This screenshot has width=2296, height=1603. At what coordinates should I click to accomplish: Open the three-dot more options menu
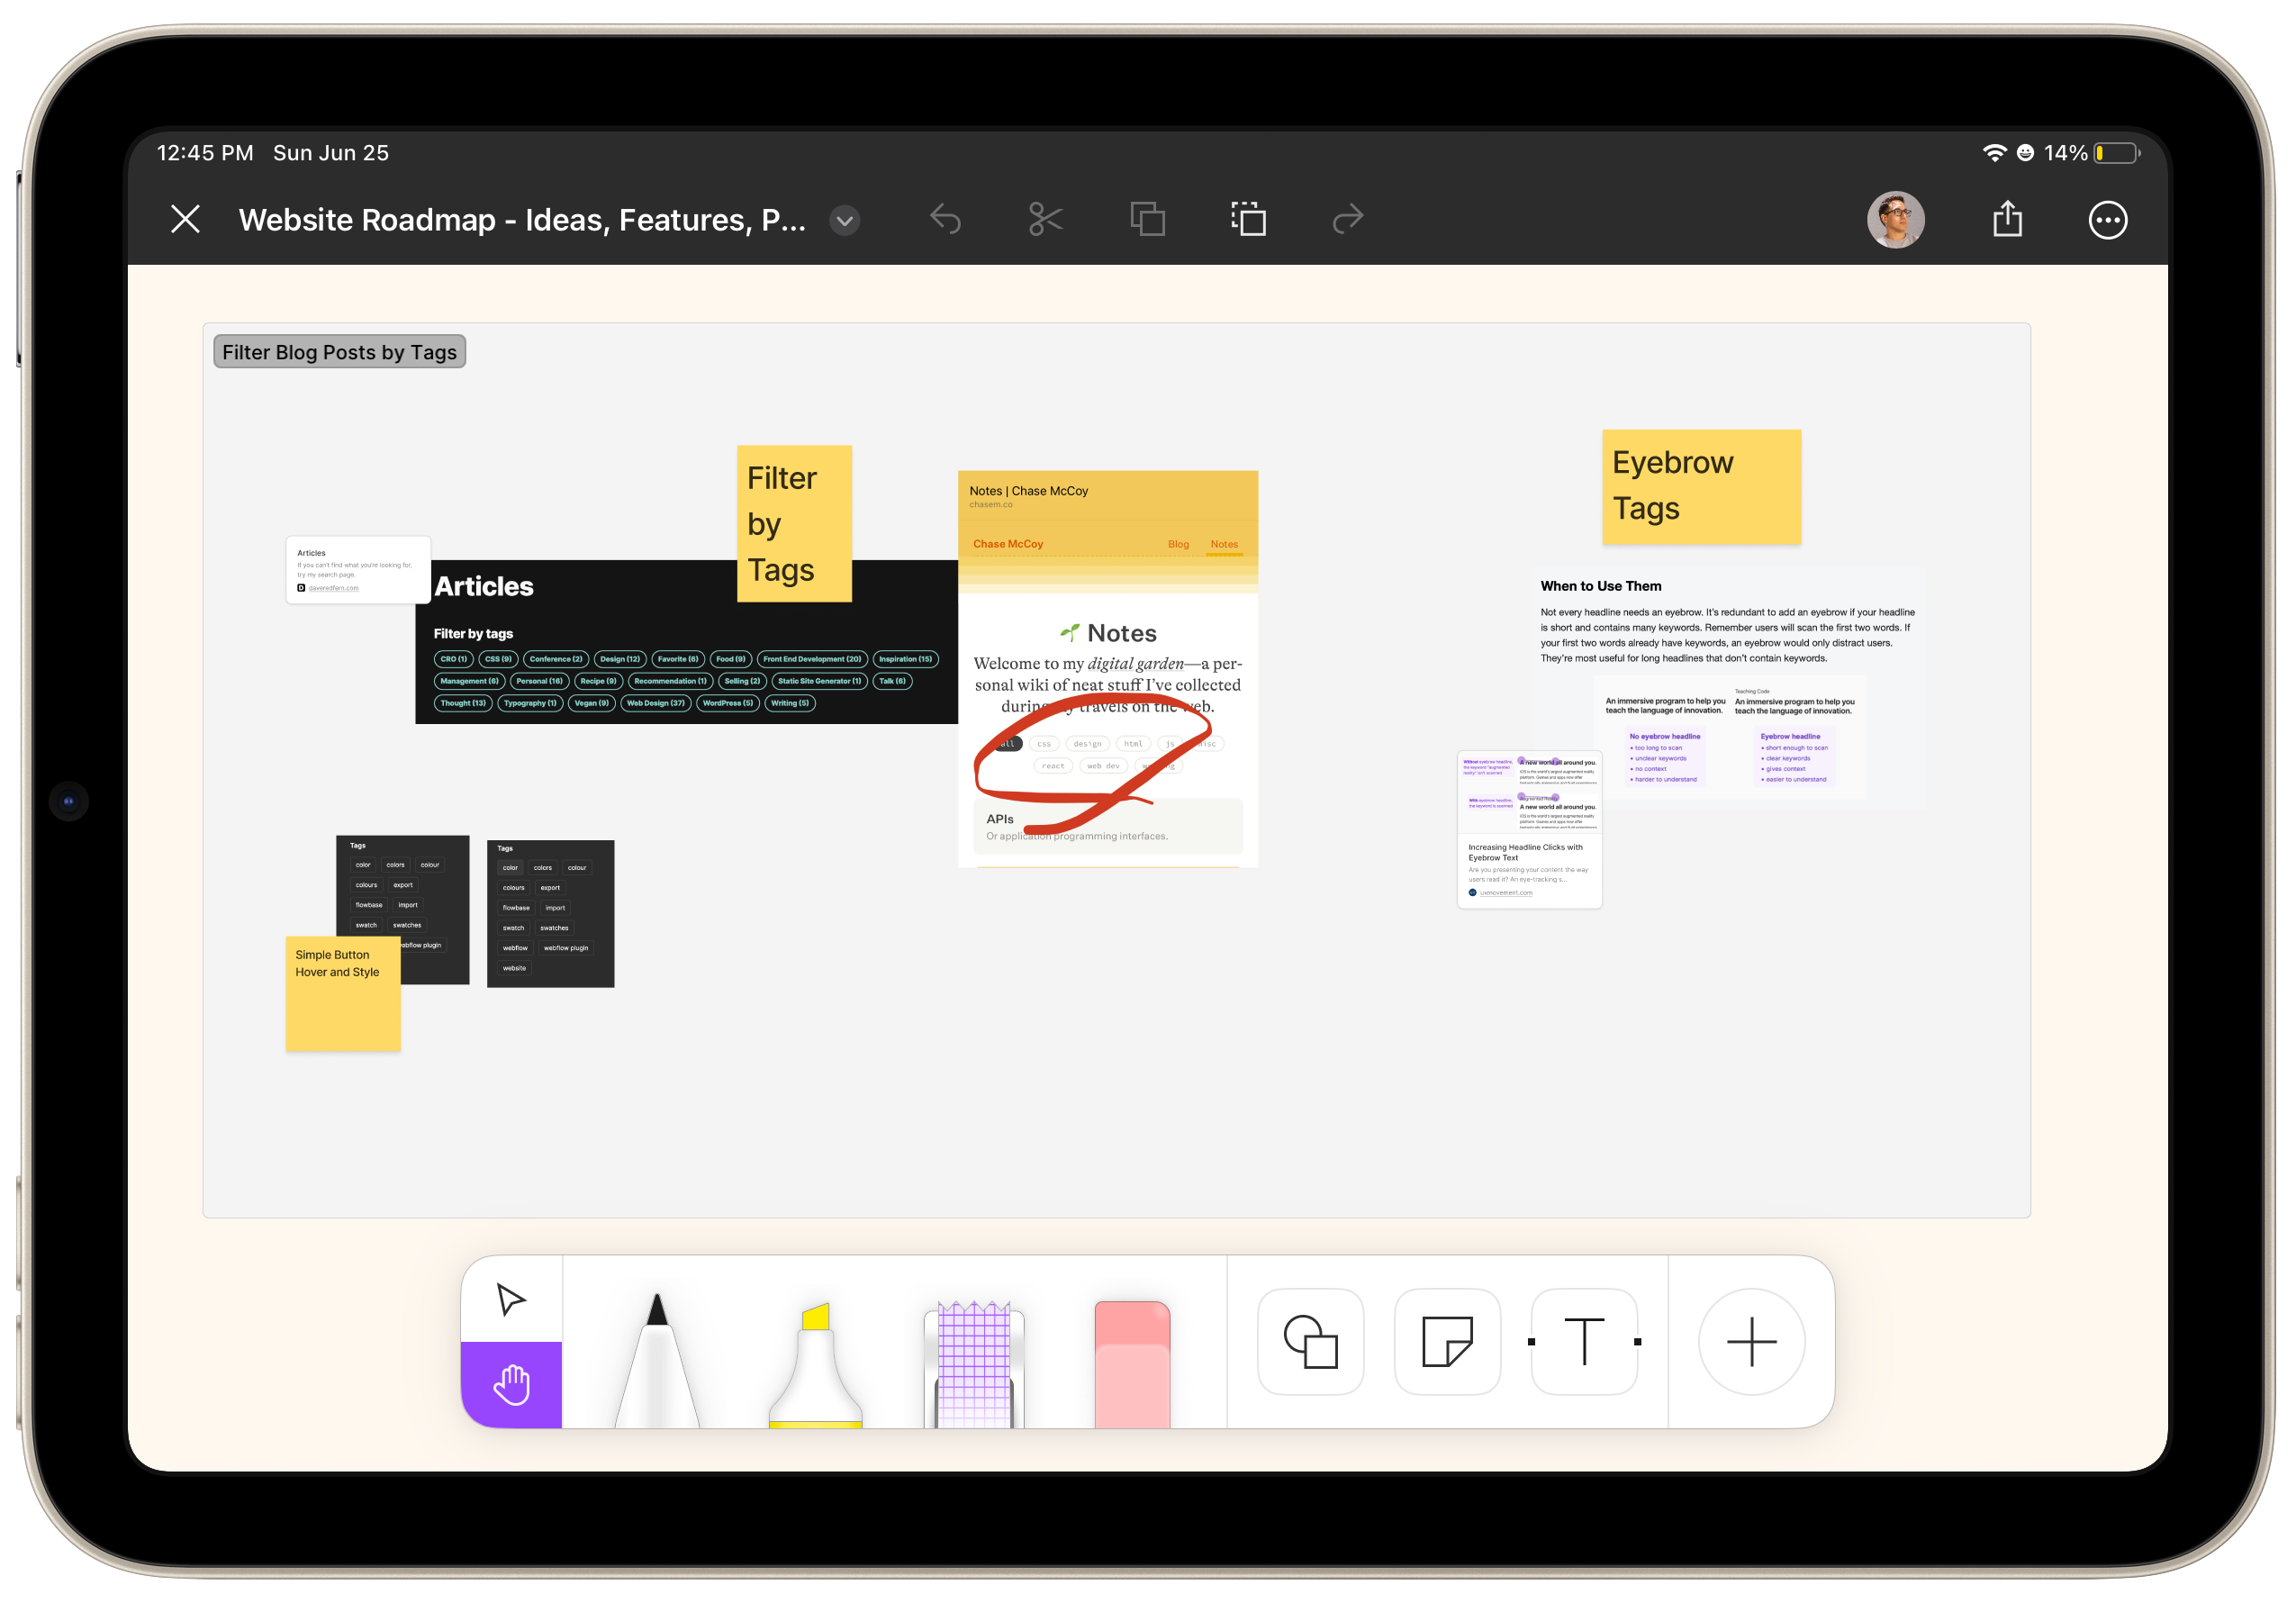click(x=2107, y=220)
